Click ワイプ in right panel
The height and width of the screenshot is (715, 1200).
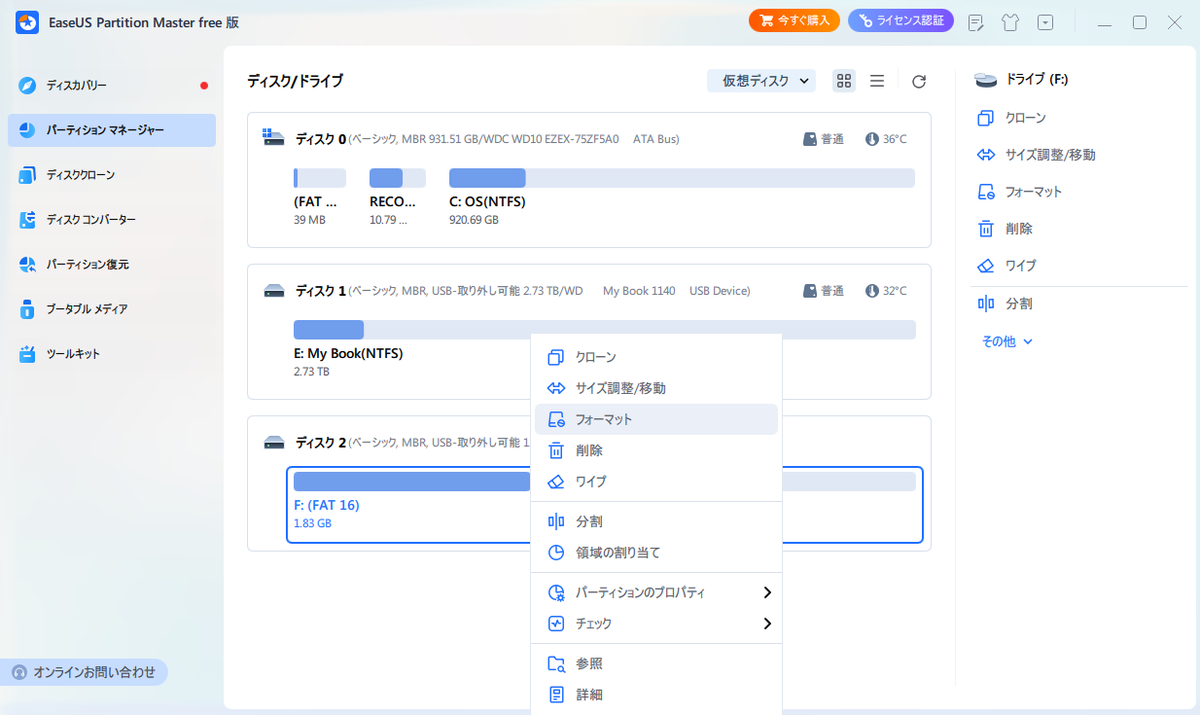click(1007, 266)
